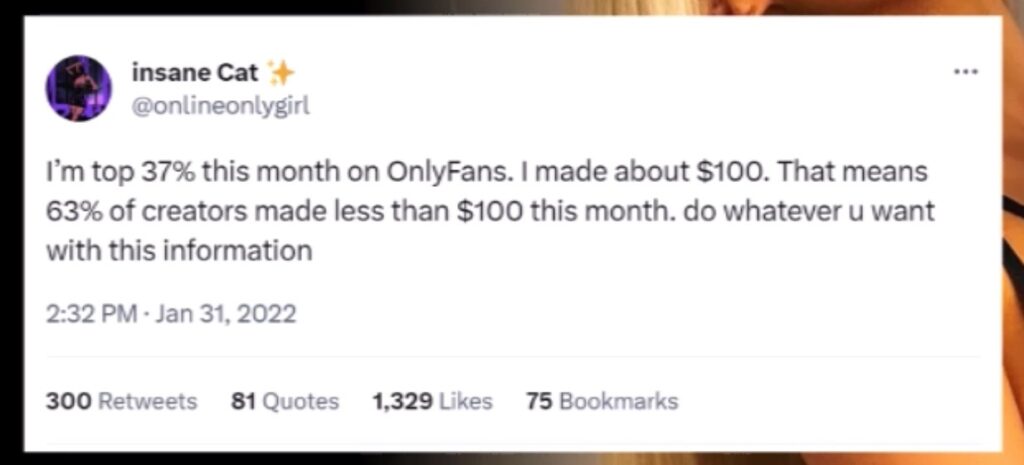Click the sparkles emoji beside the name
Screen dimensions: 1024x465
[280, 73]
